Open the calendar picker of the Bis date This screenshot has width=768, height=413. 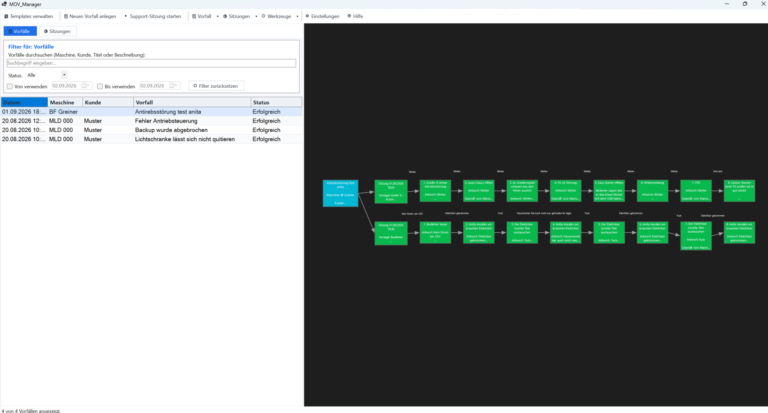pyautogui.click(x=174, y=86)
